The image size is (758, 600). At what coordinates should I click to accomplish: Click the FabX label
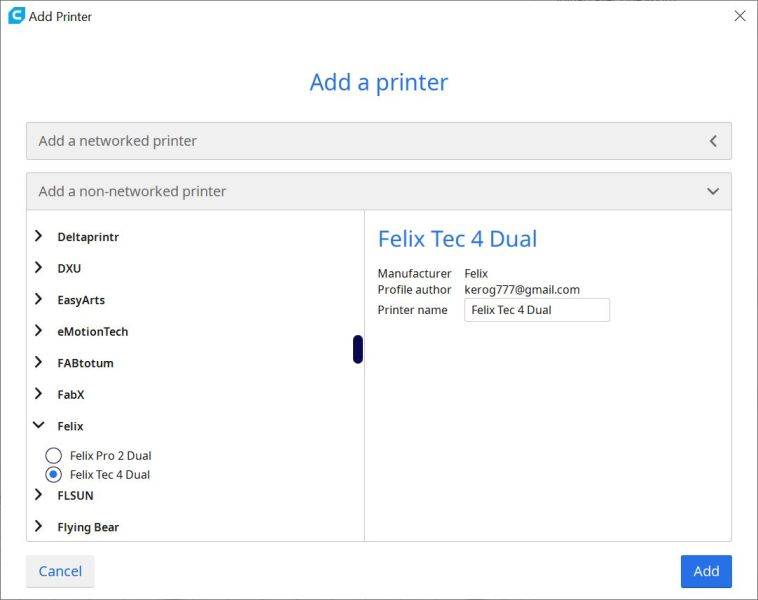click(71, 395)
